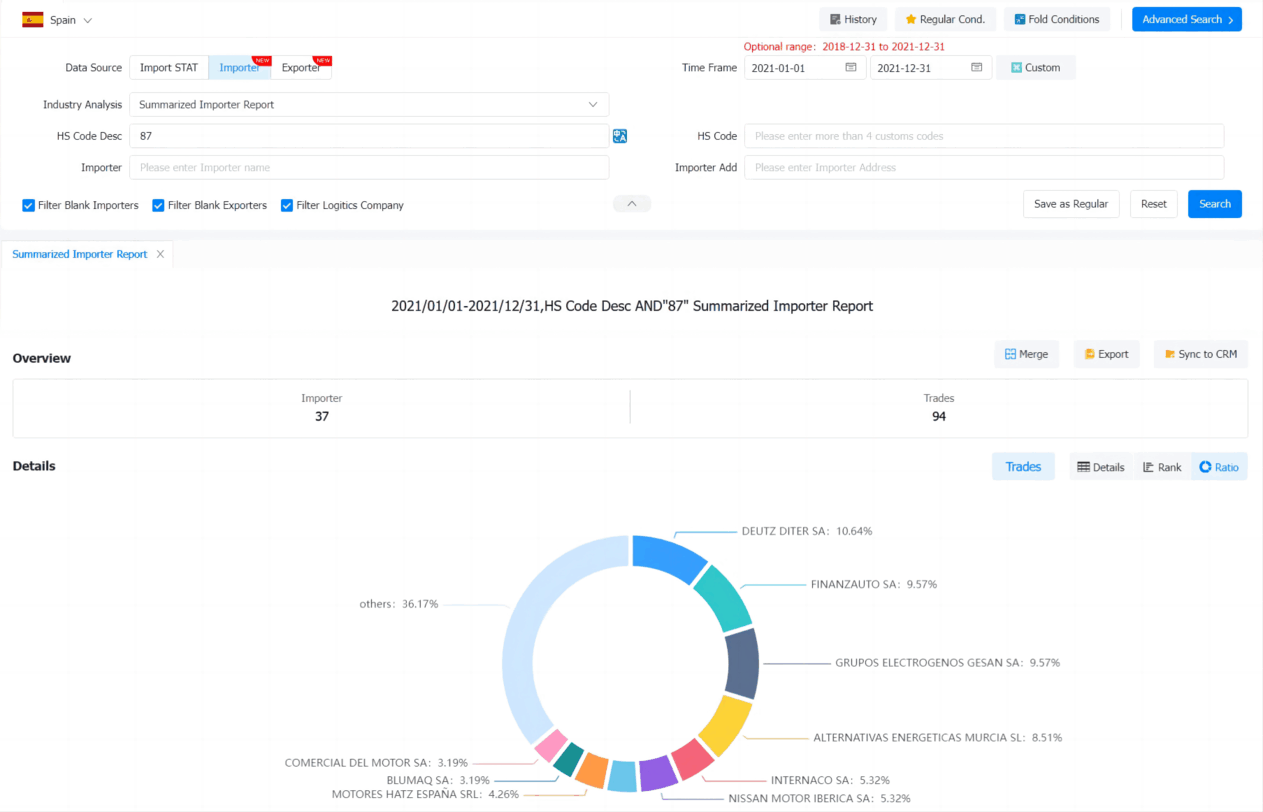Select Importer data source
This screenshot has width=1263, height=812.
pyautogui.click(x=240, y=68)
